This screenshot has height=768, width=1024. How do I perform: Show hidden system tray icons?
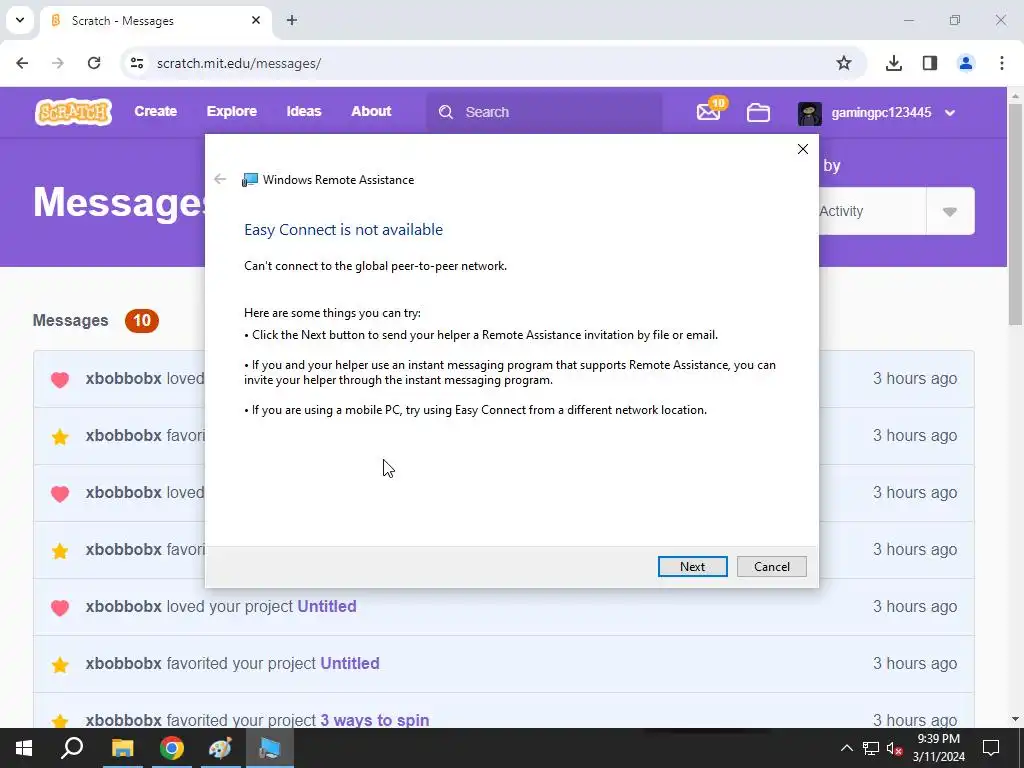(x=846, y=748)
